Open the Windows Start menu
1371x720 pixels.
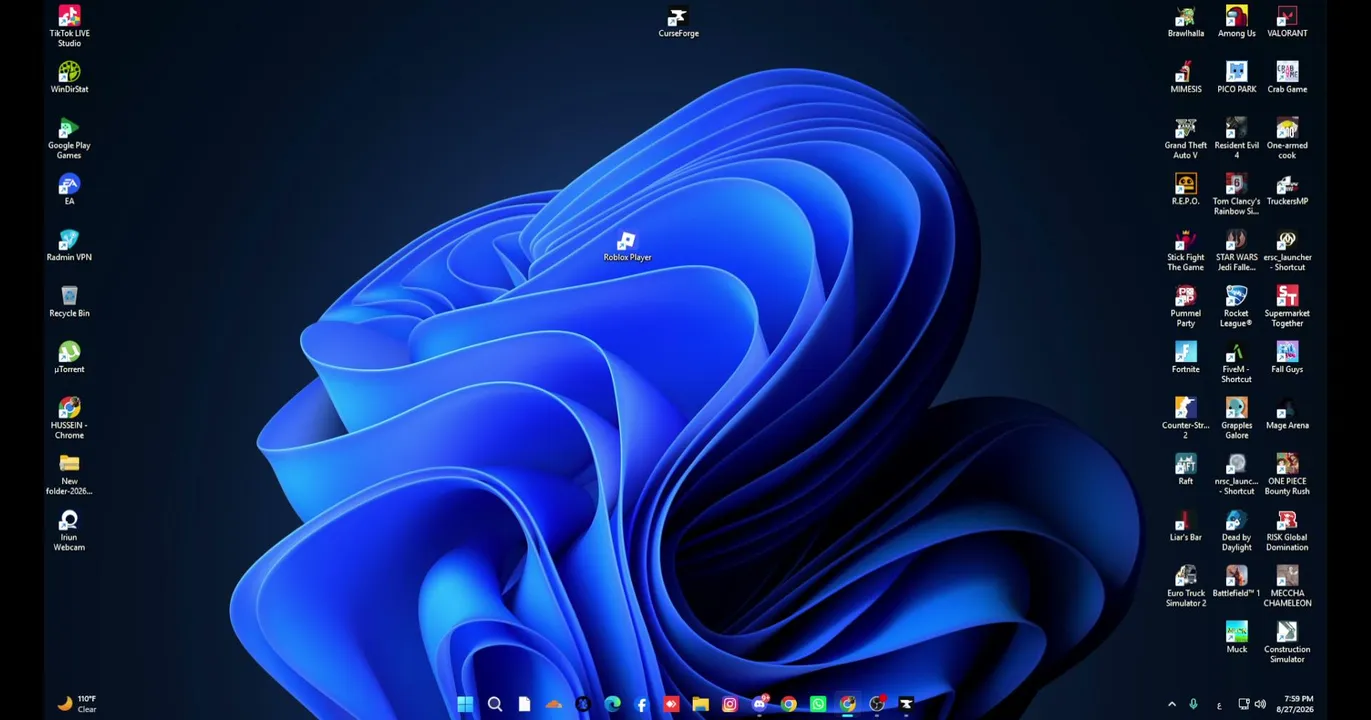coord(465,704)
